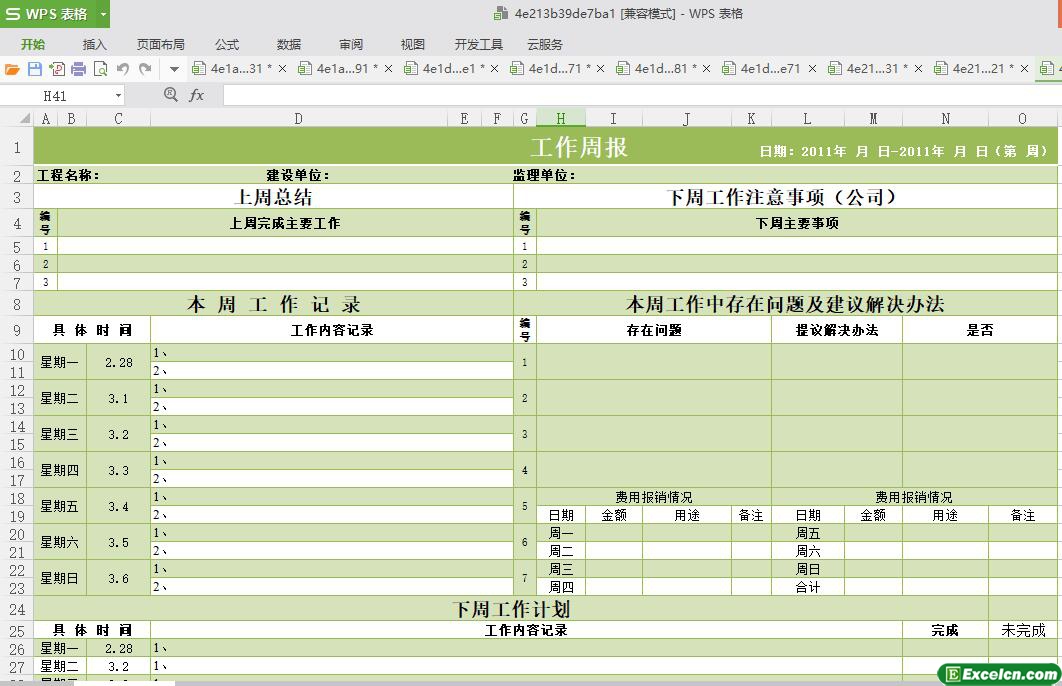Click the Print icon
Image resolution: width=1062 pixels, height=686 pixels.
(x=78, y=69)
